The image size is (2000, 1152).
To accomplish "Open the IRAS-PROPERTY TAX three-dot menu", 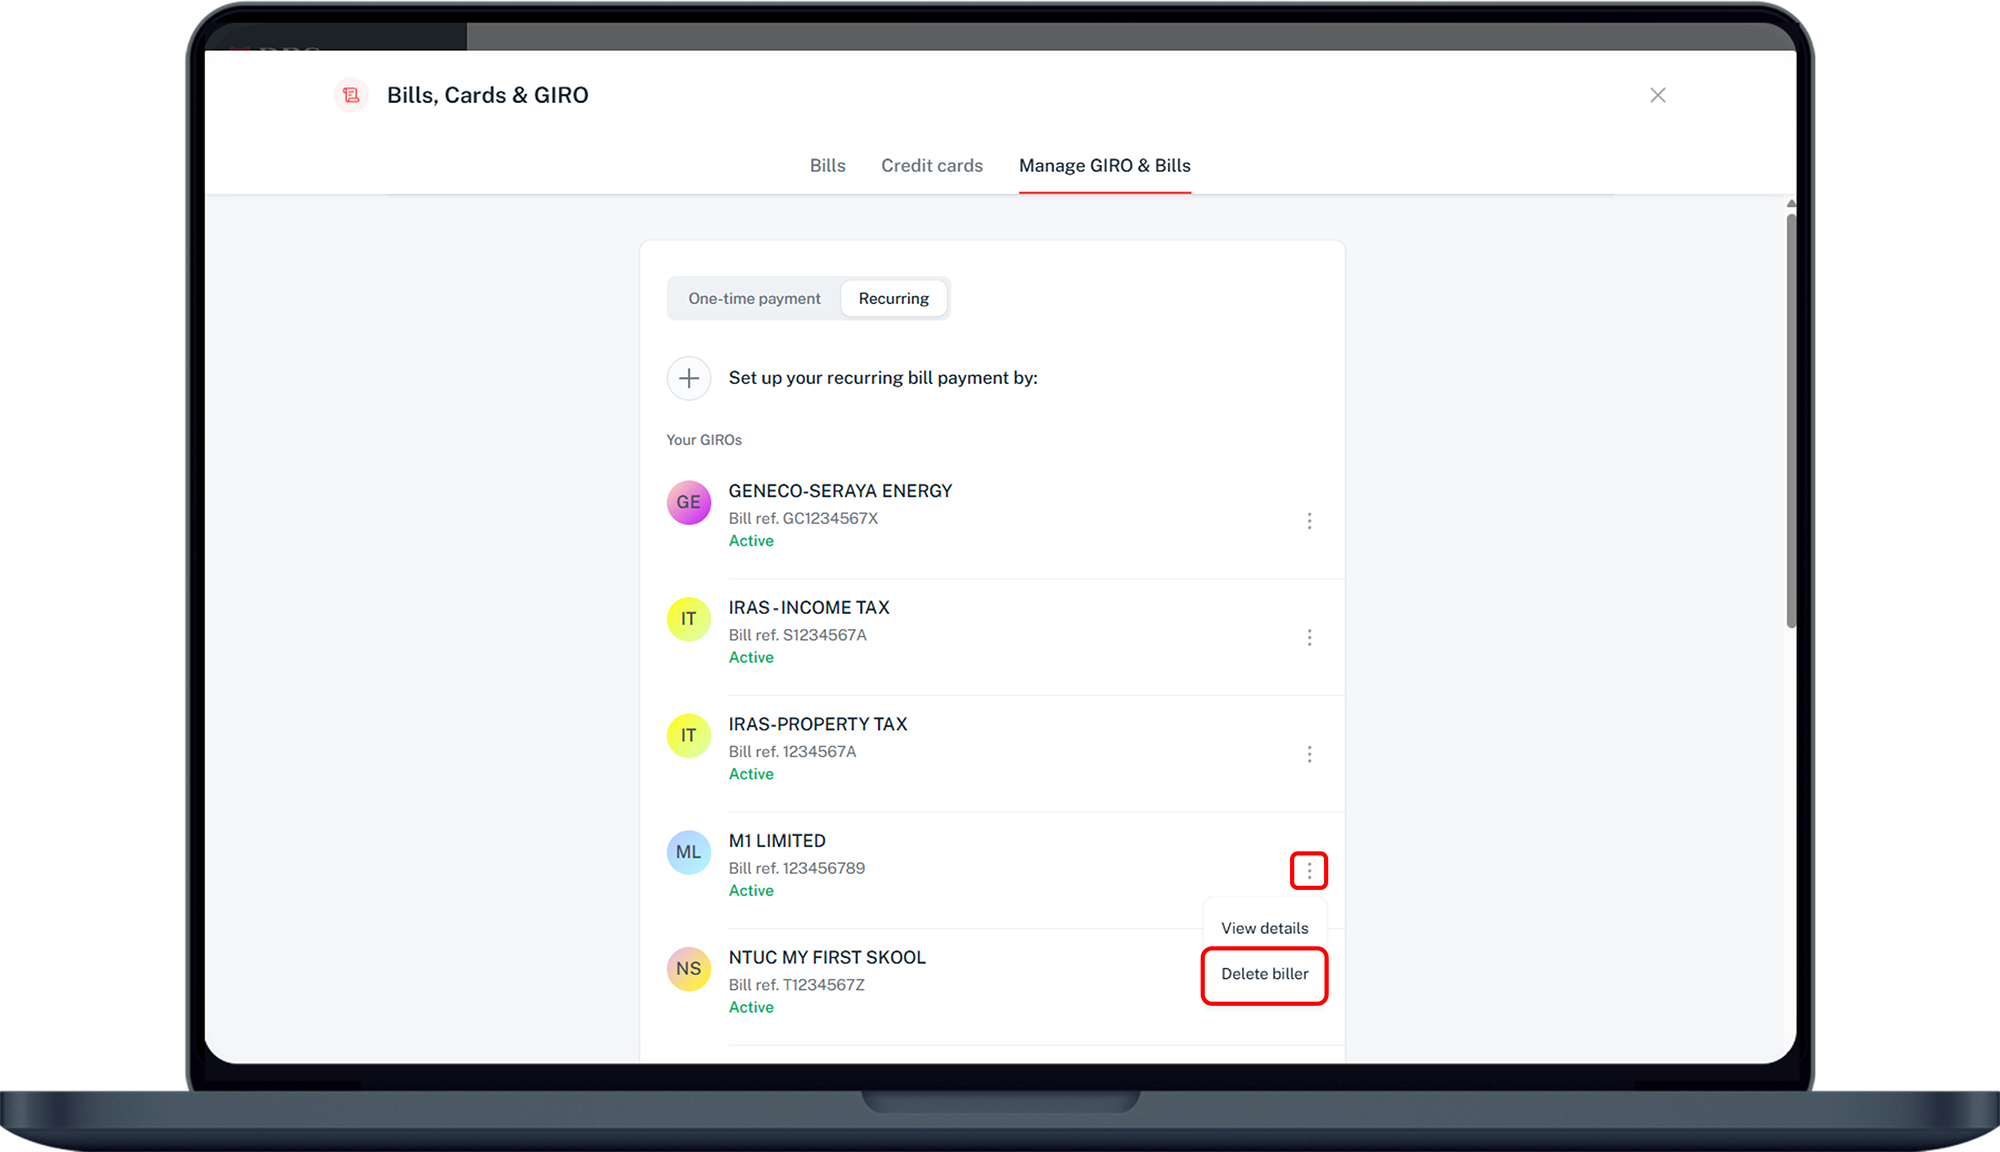I will [1309, 754].
